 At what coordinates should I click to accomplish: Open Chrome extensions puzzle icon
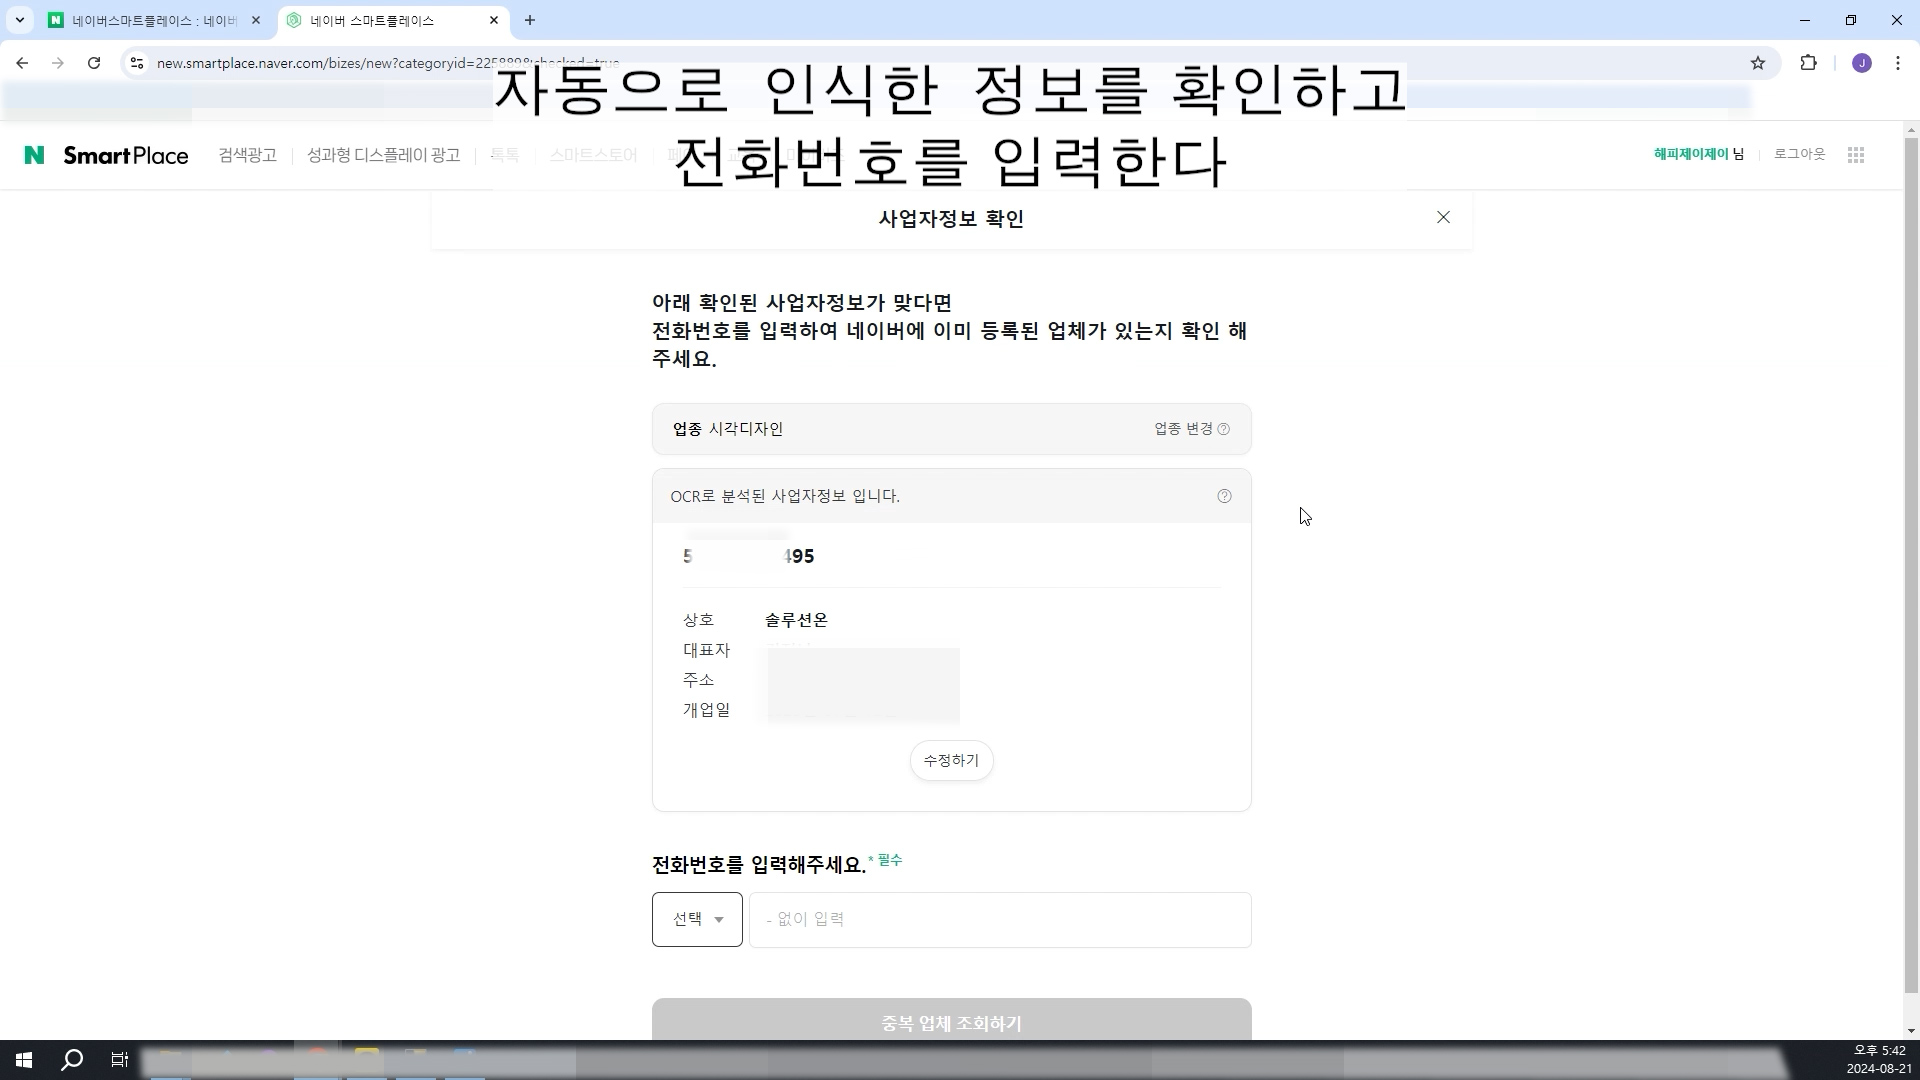[x=1808, y=63]
